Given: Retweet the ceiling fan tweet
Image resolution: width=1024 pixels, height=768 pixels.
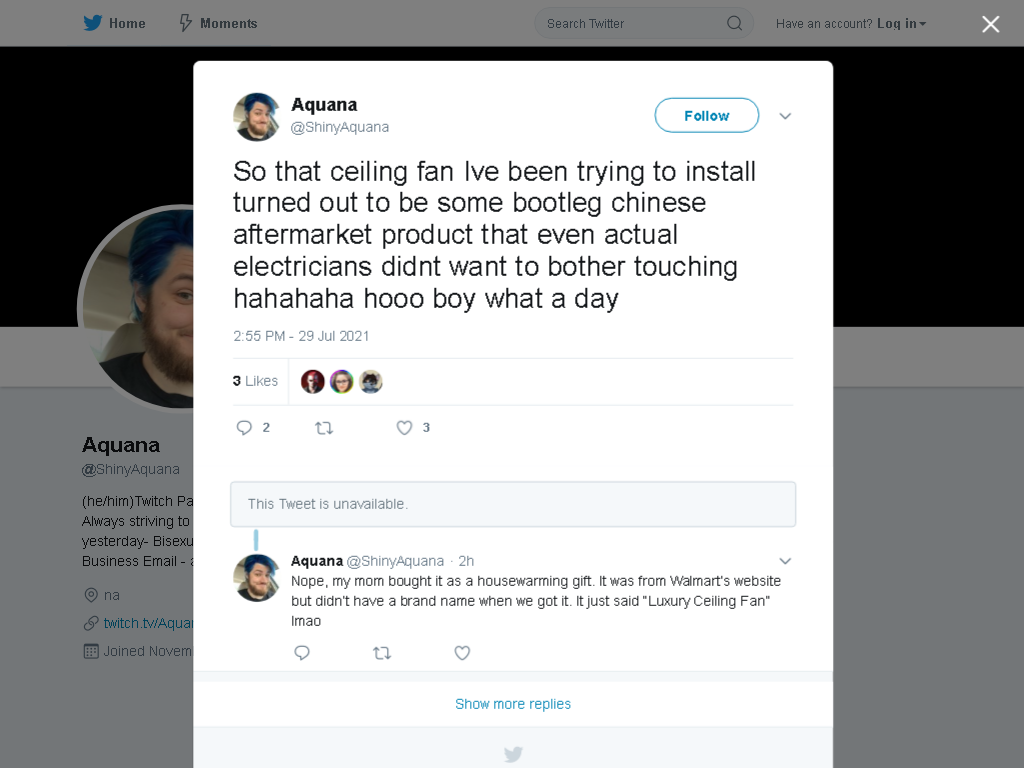Looking at the screenshot, I should (324, 428).
